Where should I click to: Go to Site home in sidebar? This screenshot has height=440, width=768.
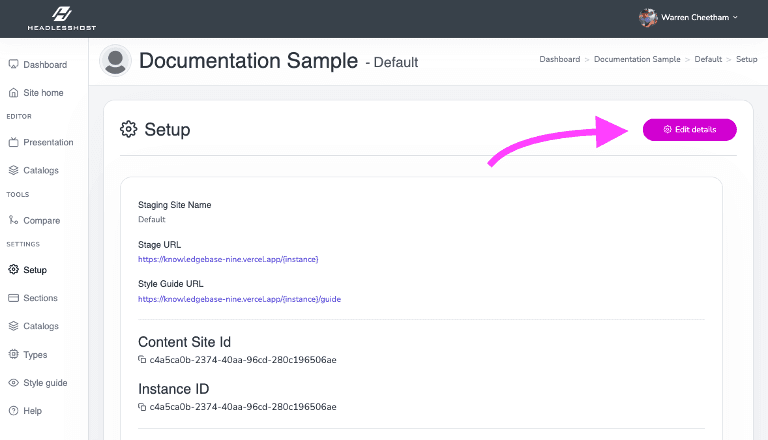coord(43,93)
